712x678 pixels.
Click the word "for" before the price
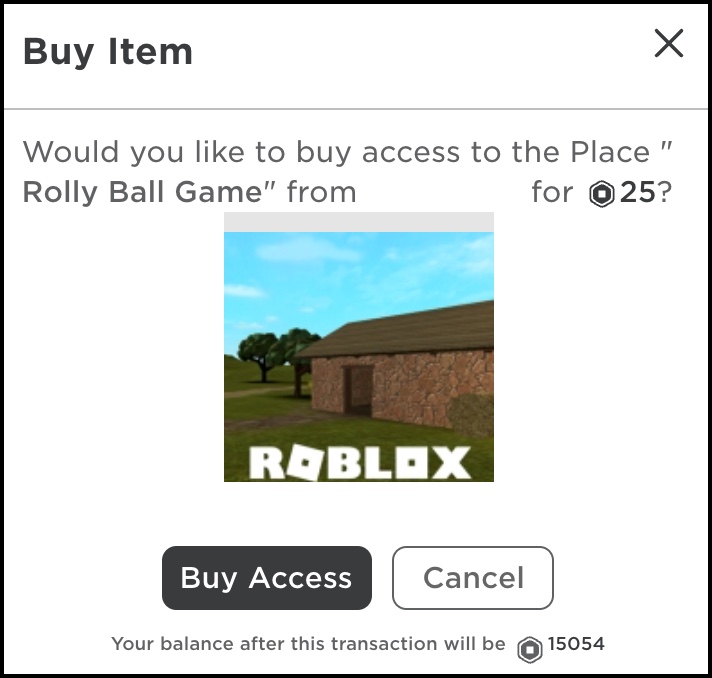click(552, 192)
